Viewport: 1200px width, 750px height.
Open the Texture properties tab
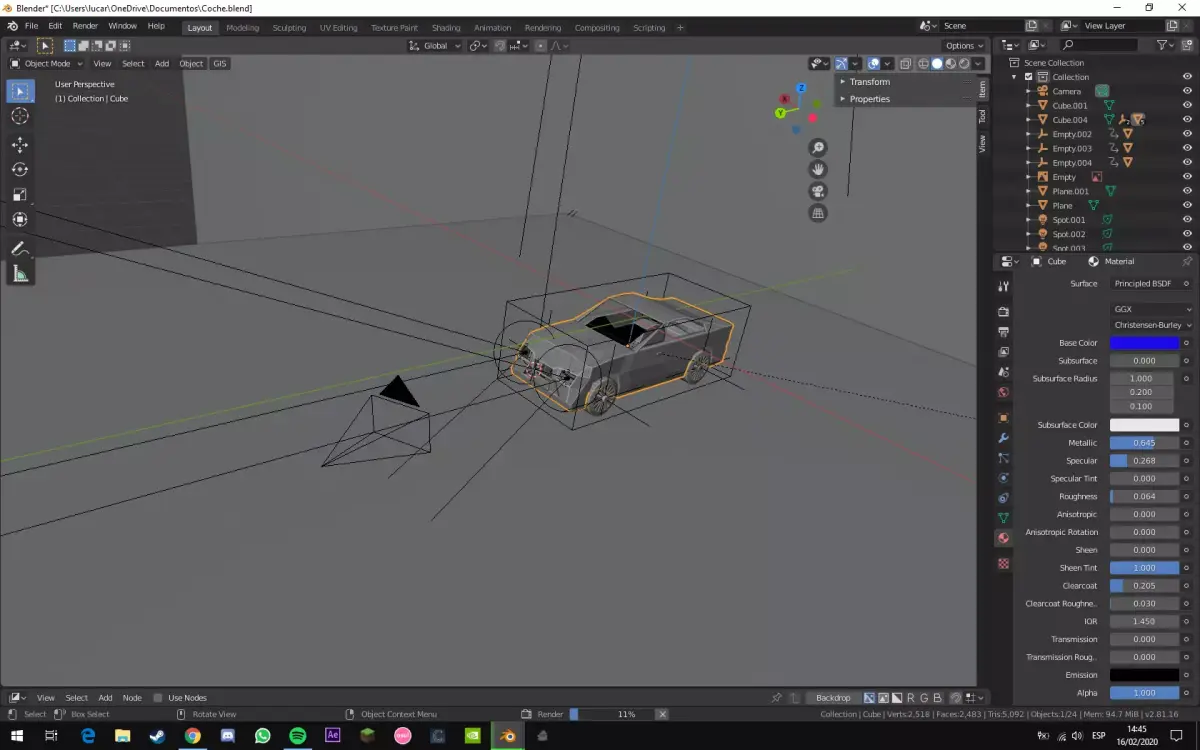(x=1004, y=564)
